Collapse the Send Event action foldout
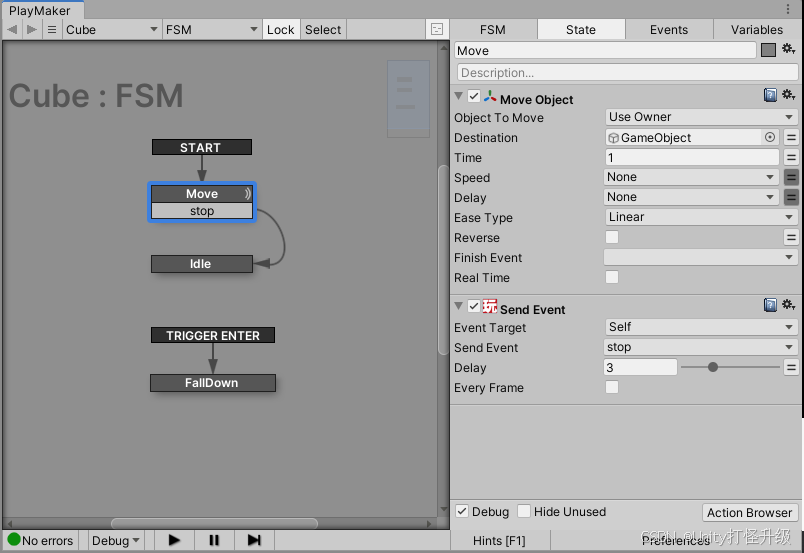804x553 pixels. click(459, 306)
